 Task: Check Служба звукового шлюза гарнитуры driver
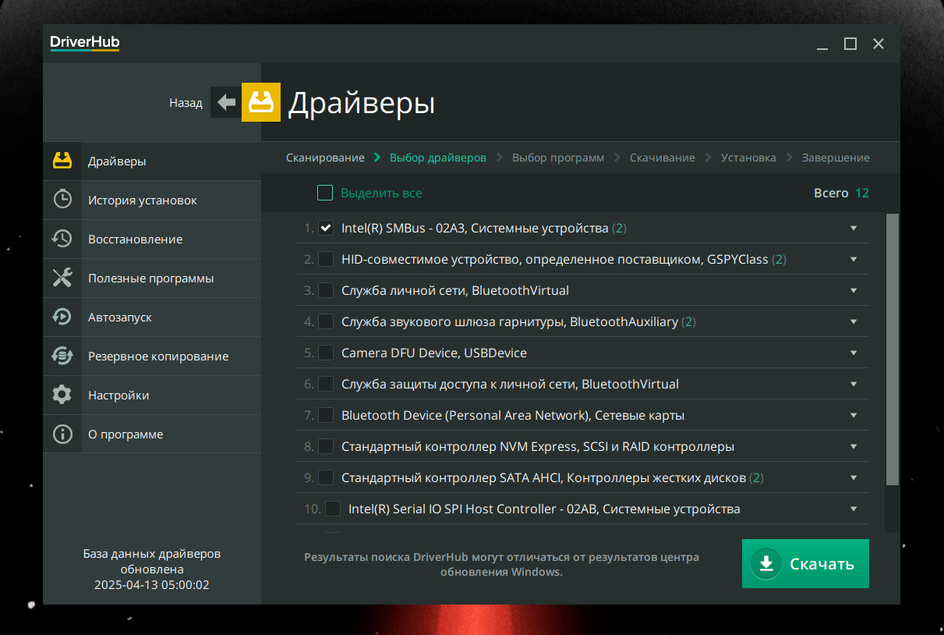[x=326, y=321]
